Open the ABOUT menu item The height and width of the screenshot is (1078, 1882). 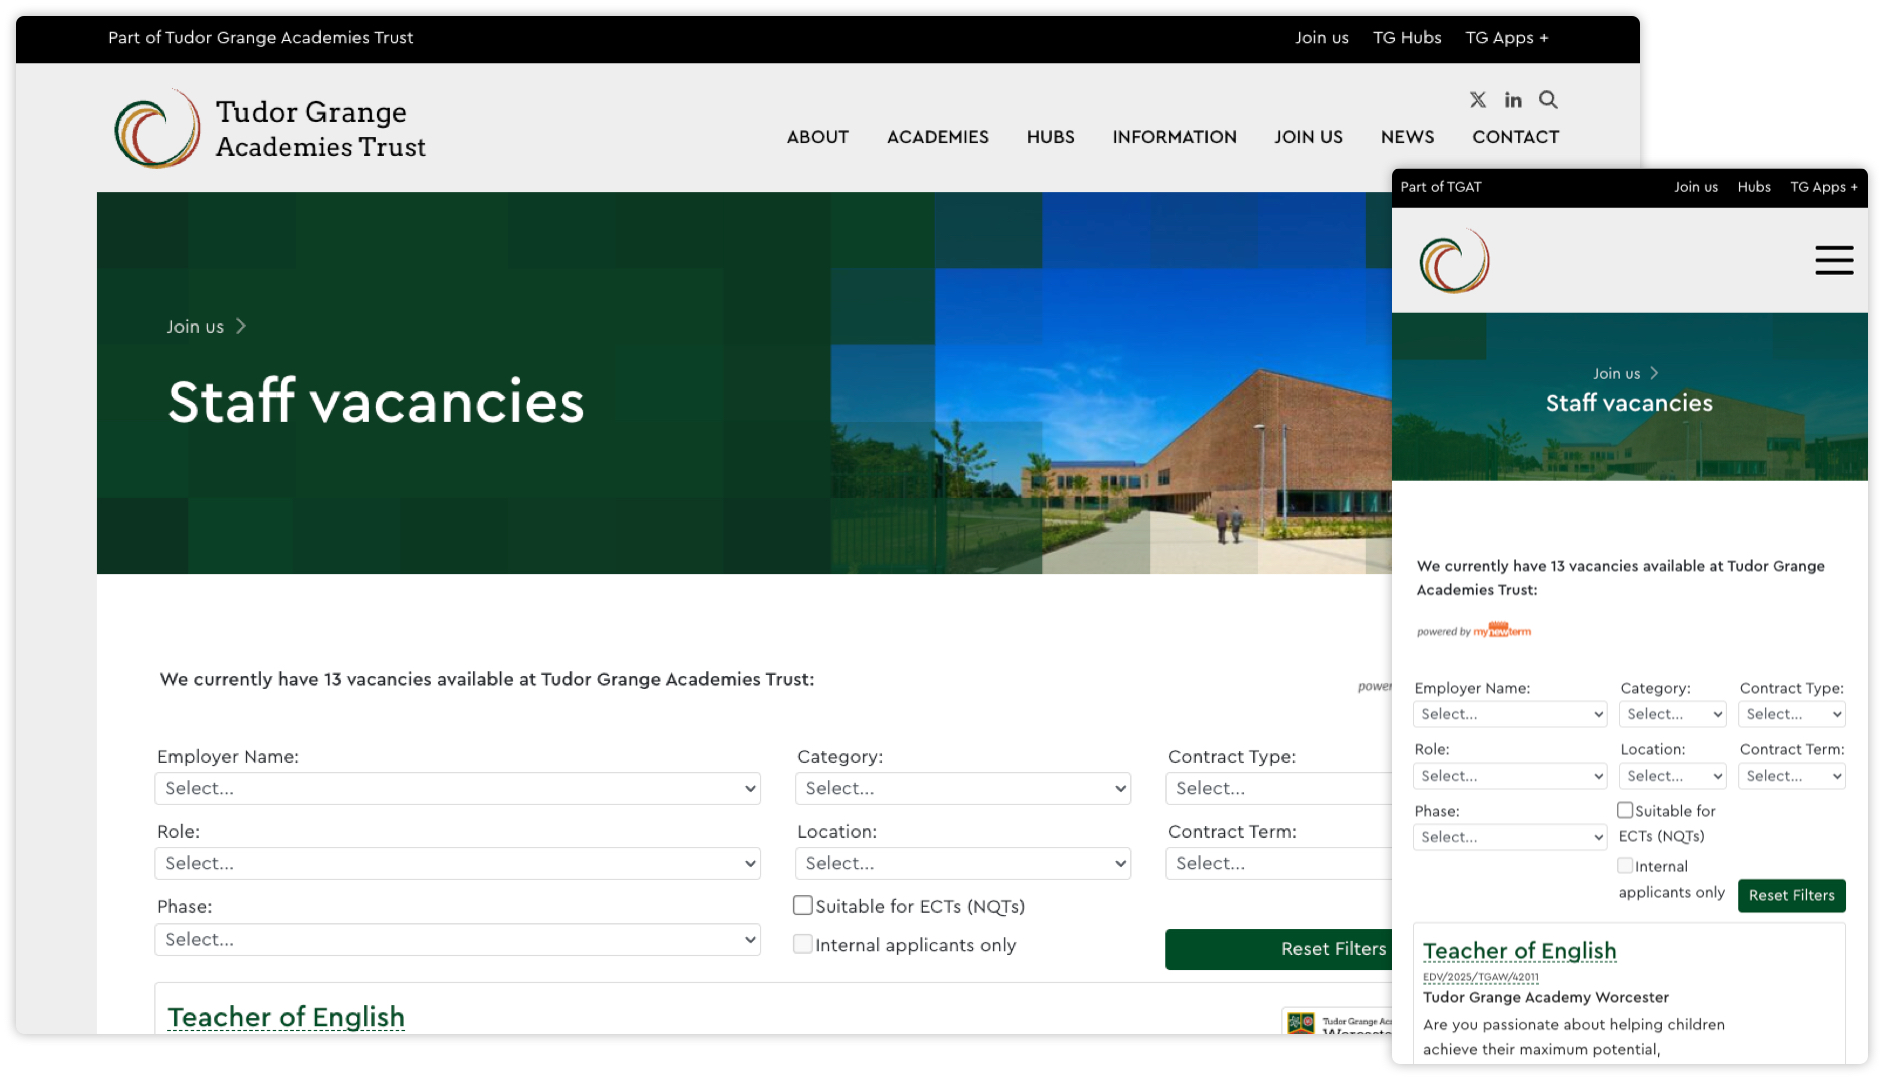[x=817, y=137]
